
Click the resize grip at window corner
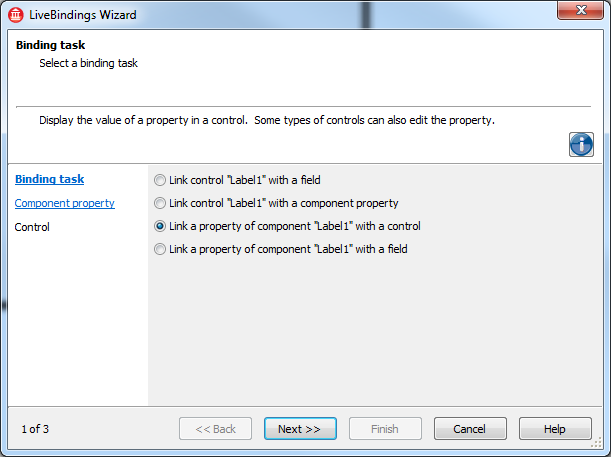click(x=597, y=443)
